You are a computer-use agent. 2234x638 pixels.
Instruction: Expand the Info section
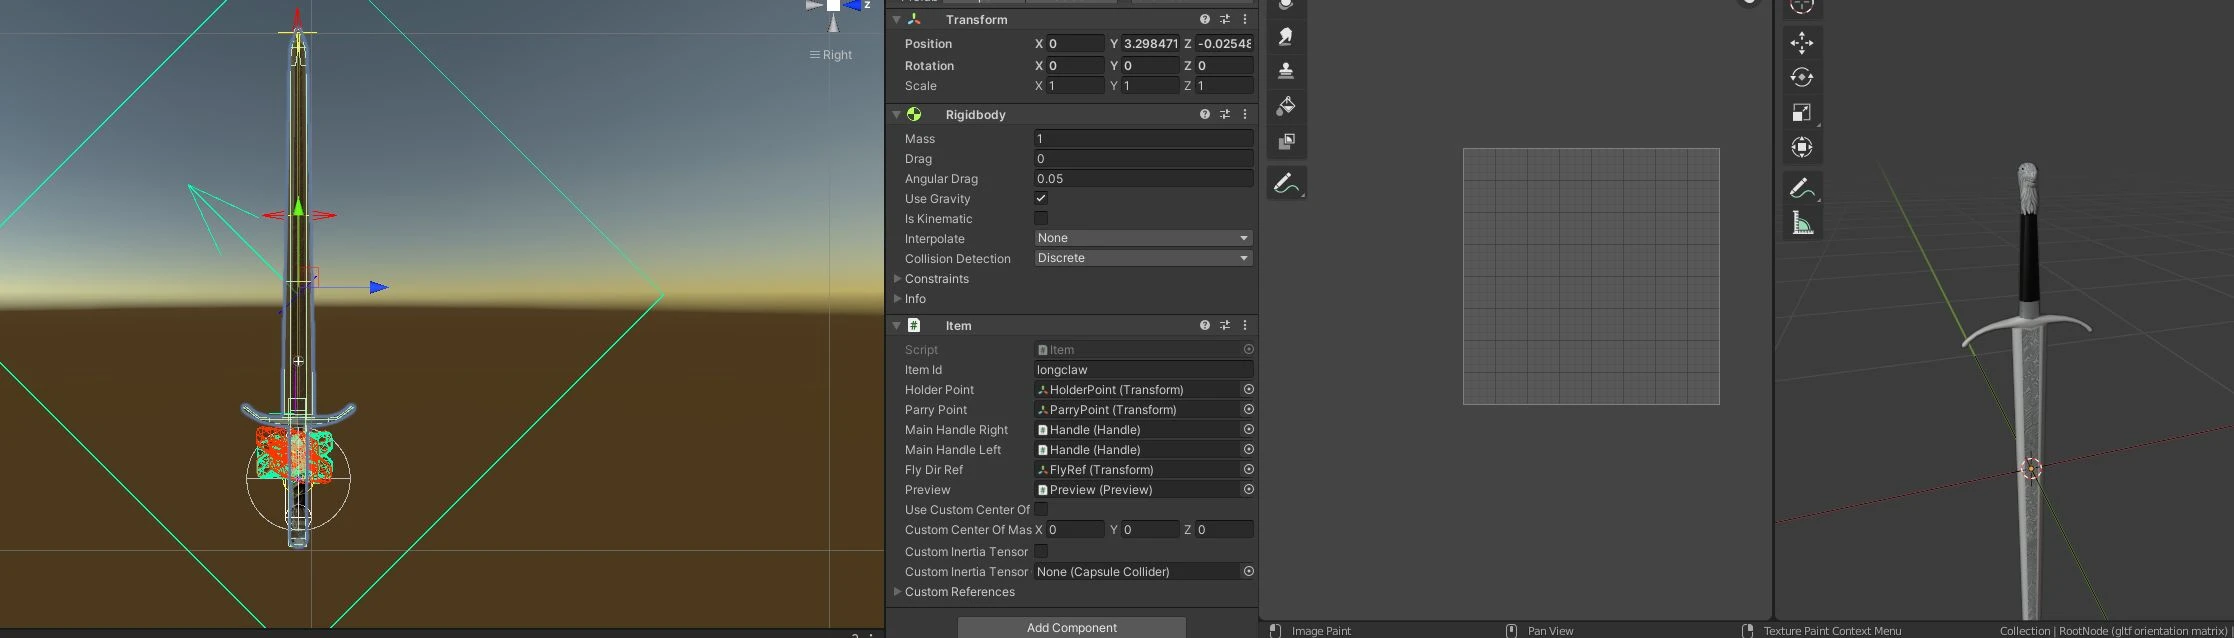tap(897, 298)
